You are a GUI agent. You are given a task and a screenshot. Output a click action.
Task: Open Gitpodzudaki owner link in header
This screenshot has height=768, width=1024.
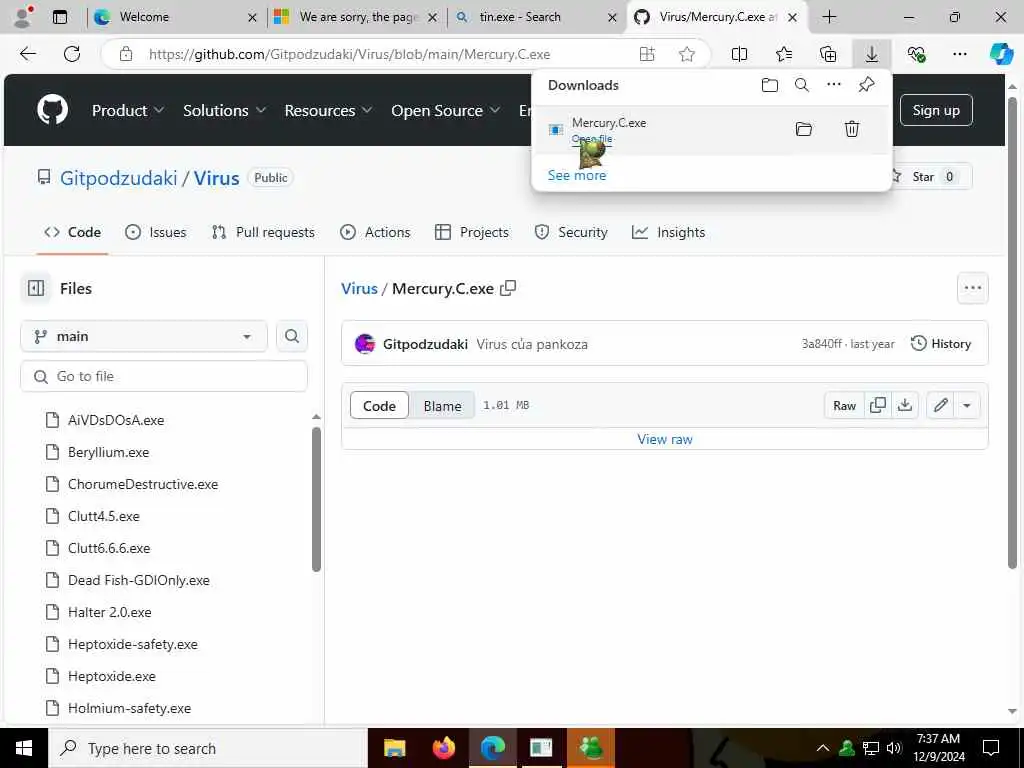tap(119, 178)
